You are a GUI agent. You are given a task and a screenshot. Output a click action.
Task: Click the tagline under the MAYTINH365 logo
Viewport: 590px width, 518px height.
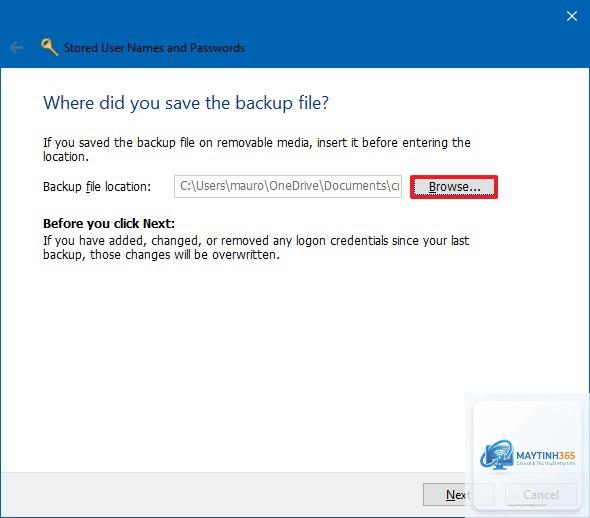click(546, 463)
